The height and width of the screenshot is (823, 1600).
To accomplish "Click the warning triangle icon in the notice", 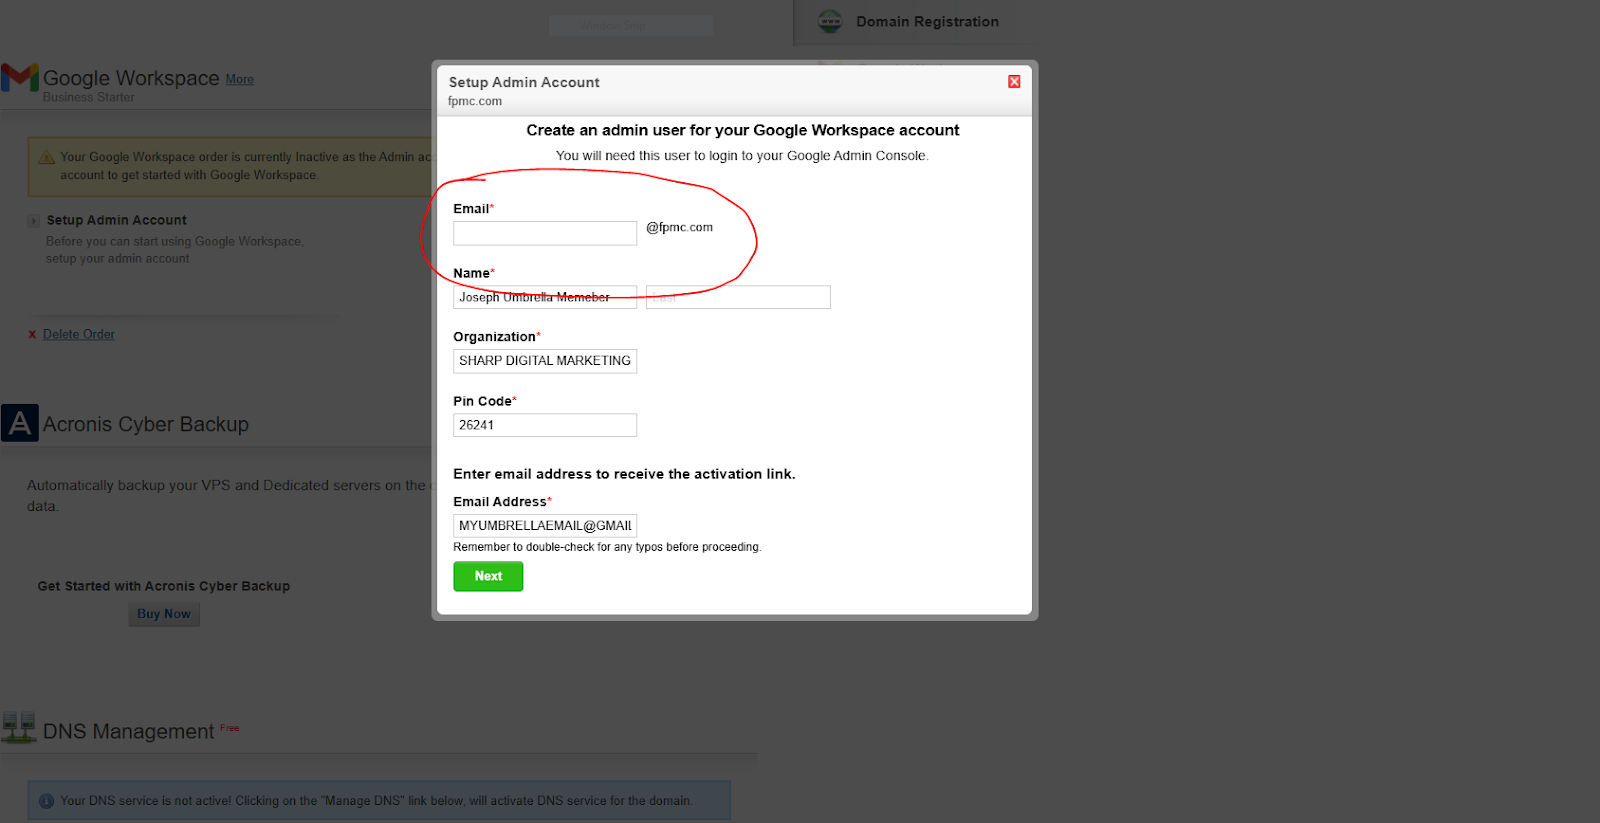I will pos(46,158).
